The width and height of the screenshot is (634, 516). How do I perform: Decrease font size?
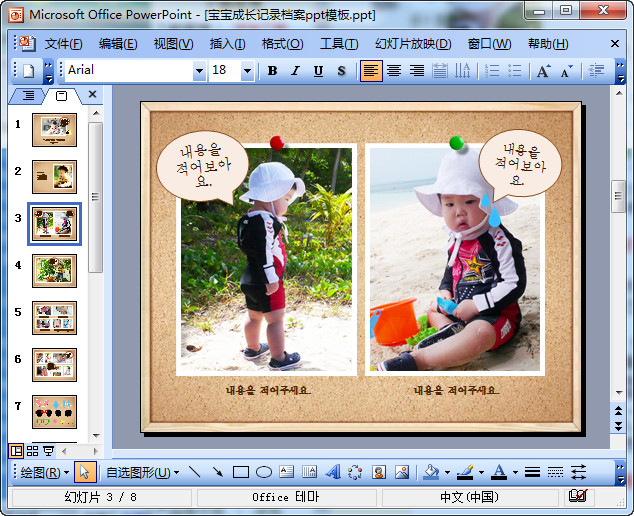coord(566,71)
